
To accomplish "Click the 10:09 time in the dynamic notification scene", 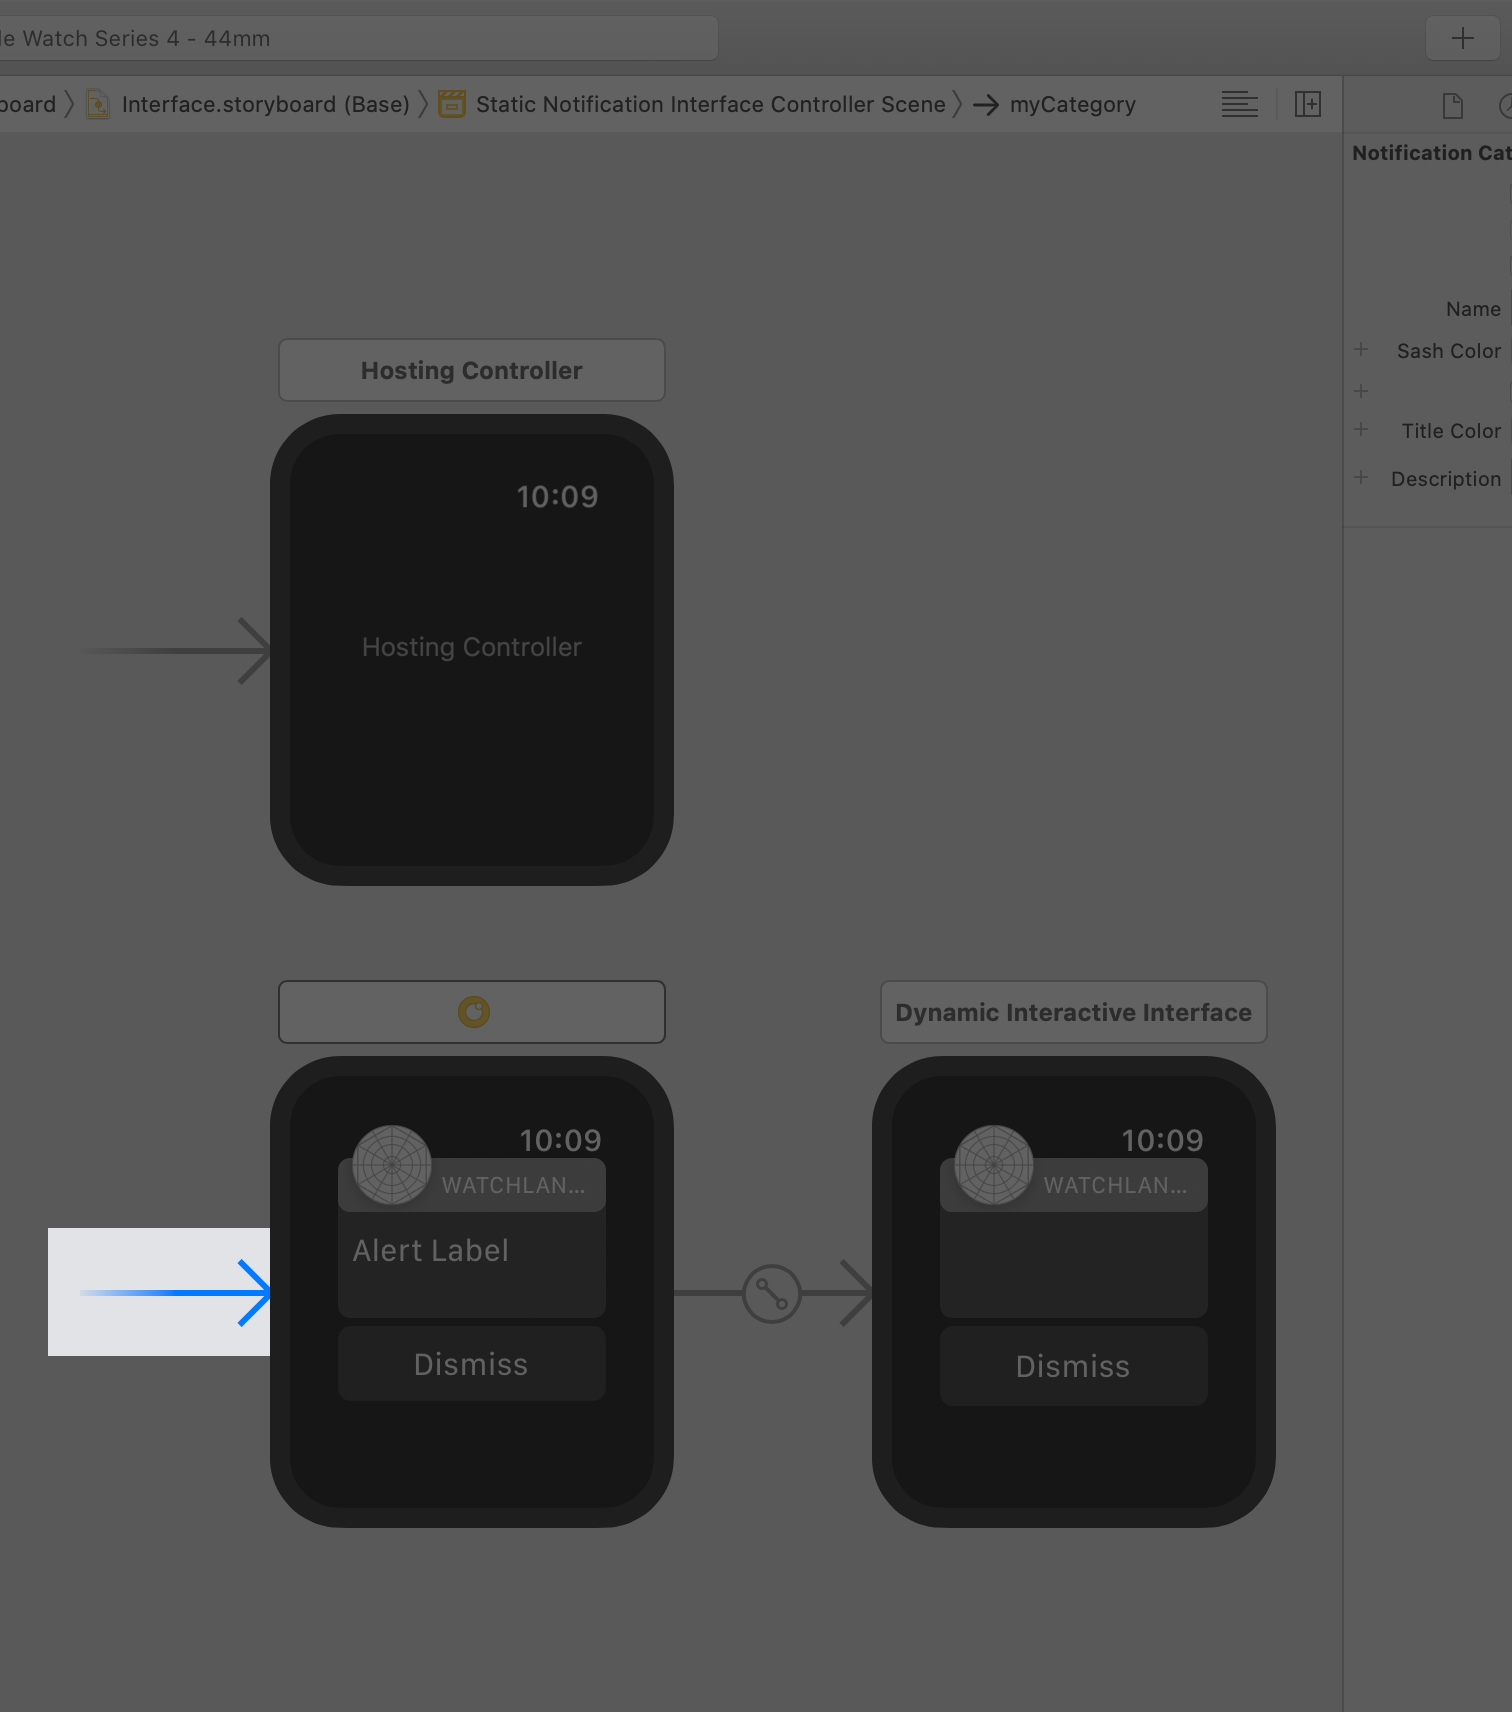I will (x=1162, y=1141).
